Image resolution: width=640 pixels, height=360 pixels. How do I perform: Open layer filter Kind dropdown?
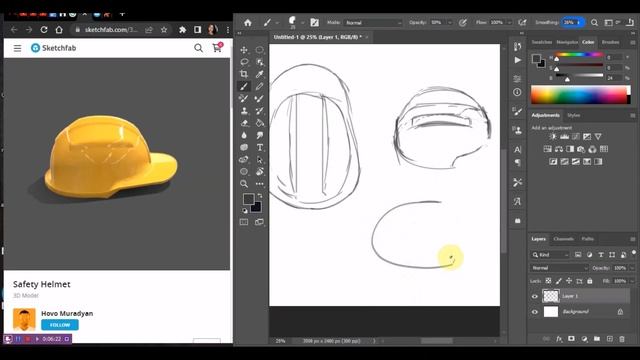pyautogui.click(x=550, y=255)
